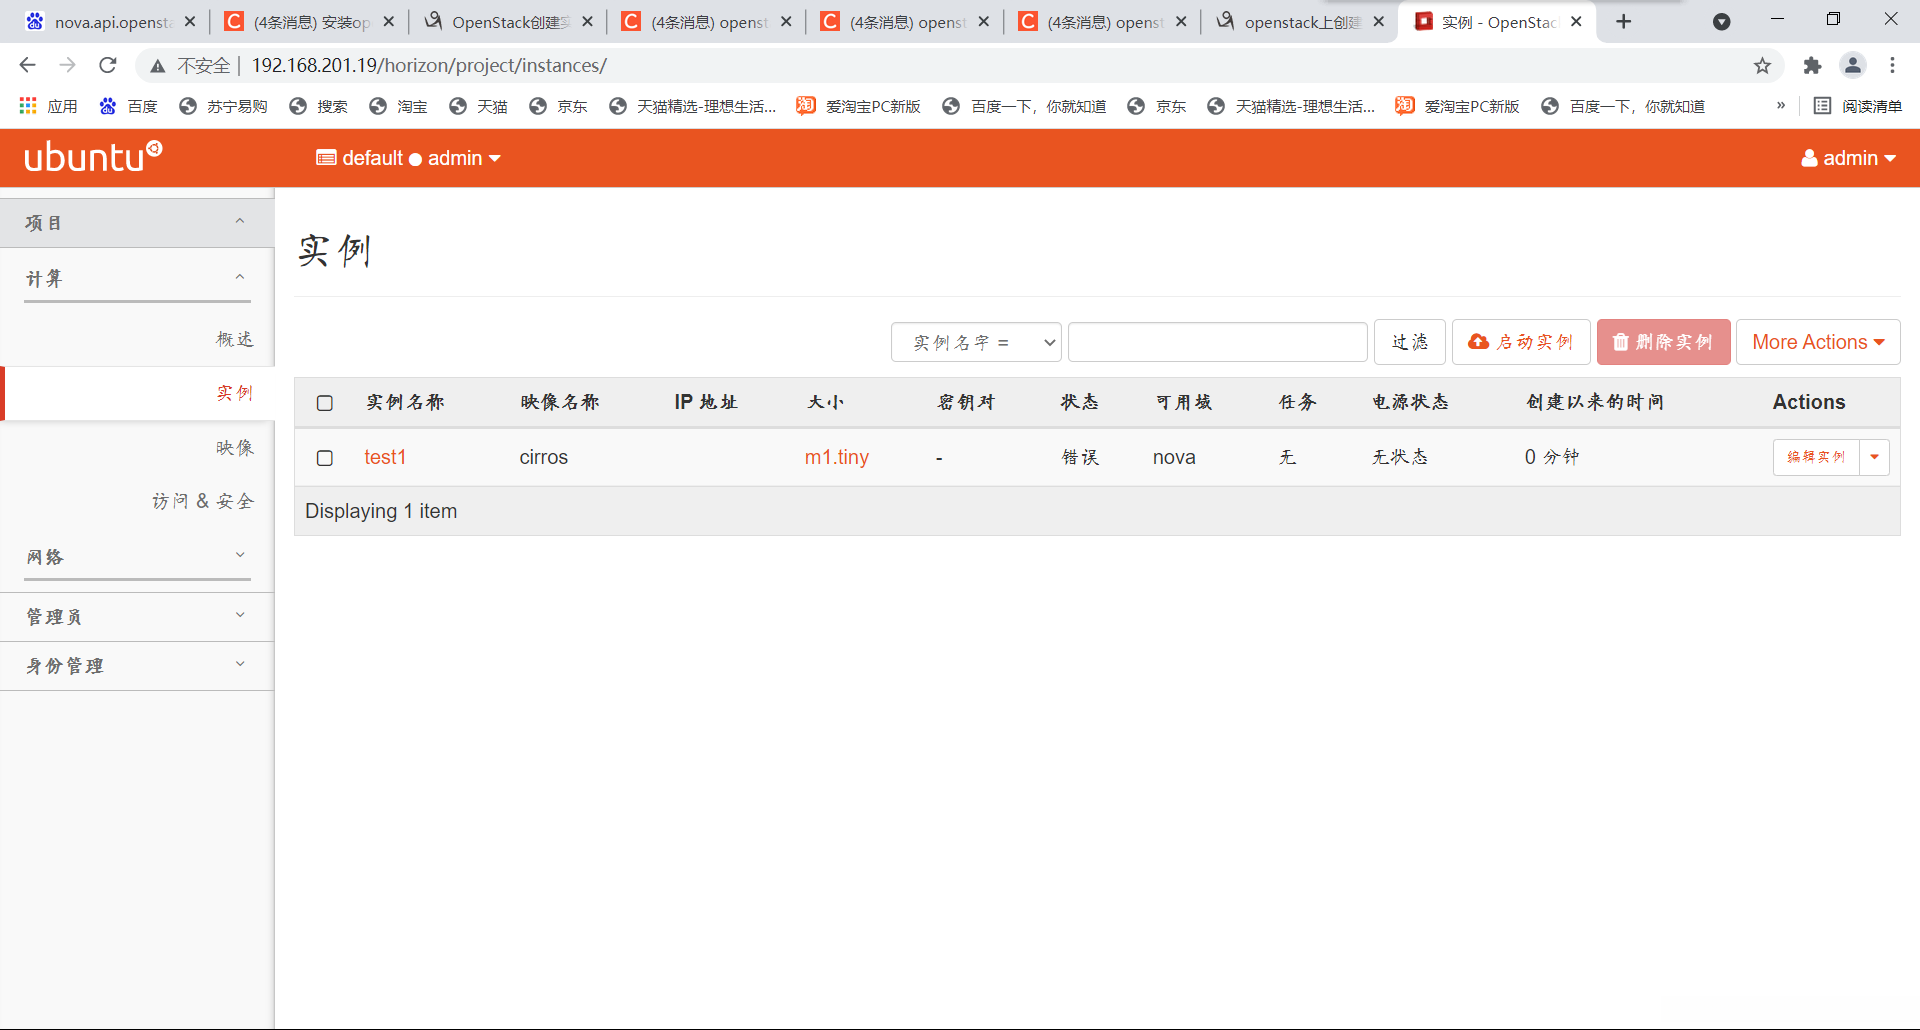Click the 过滤 filter button
The height and width of the screenshot is (1030, 1920).
tap(1409, 341)
